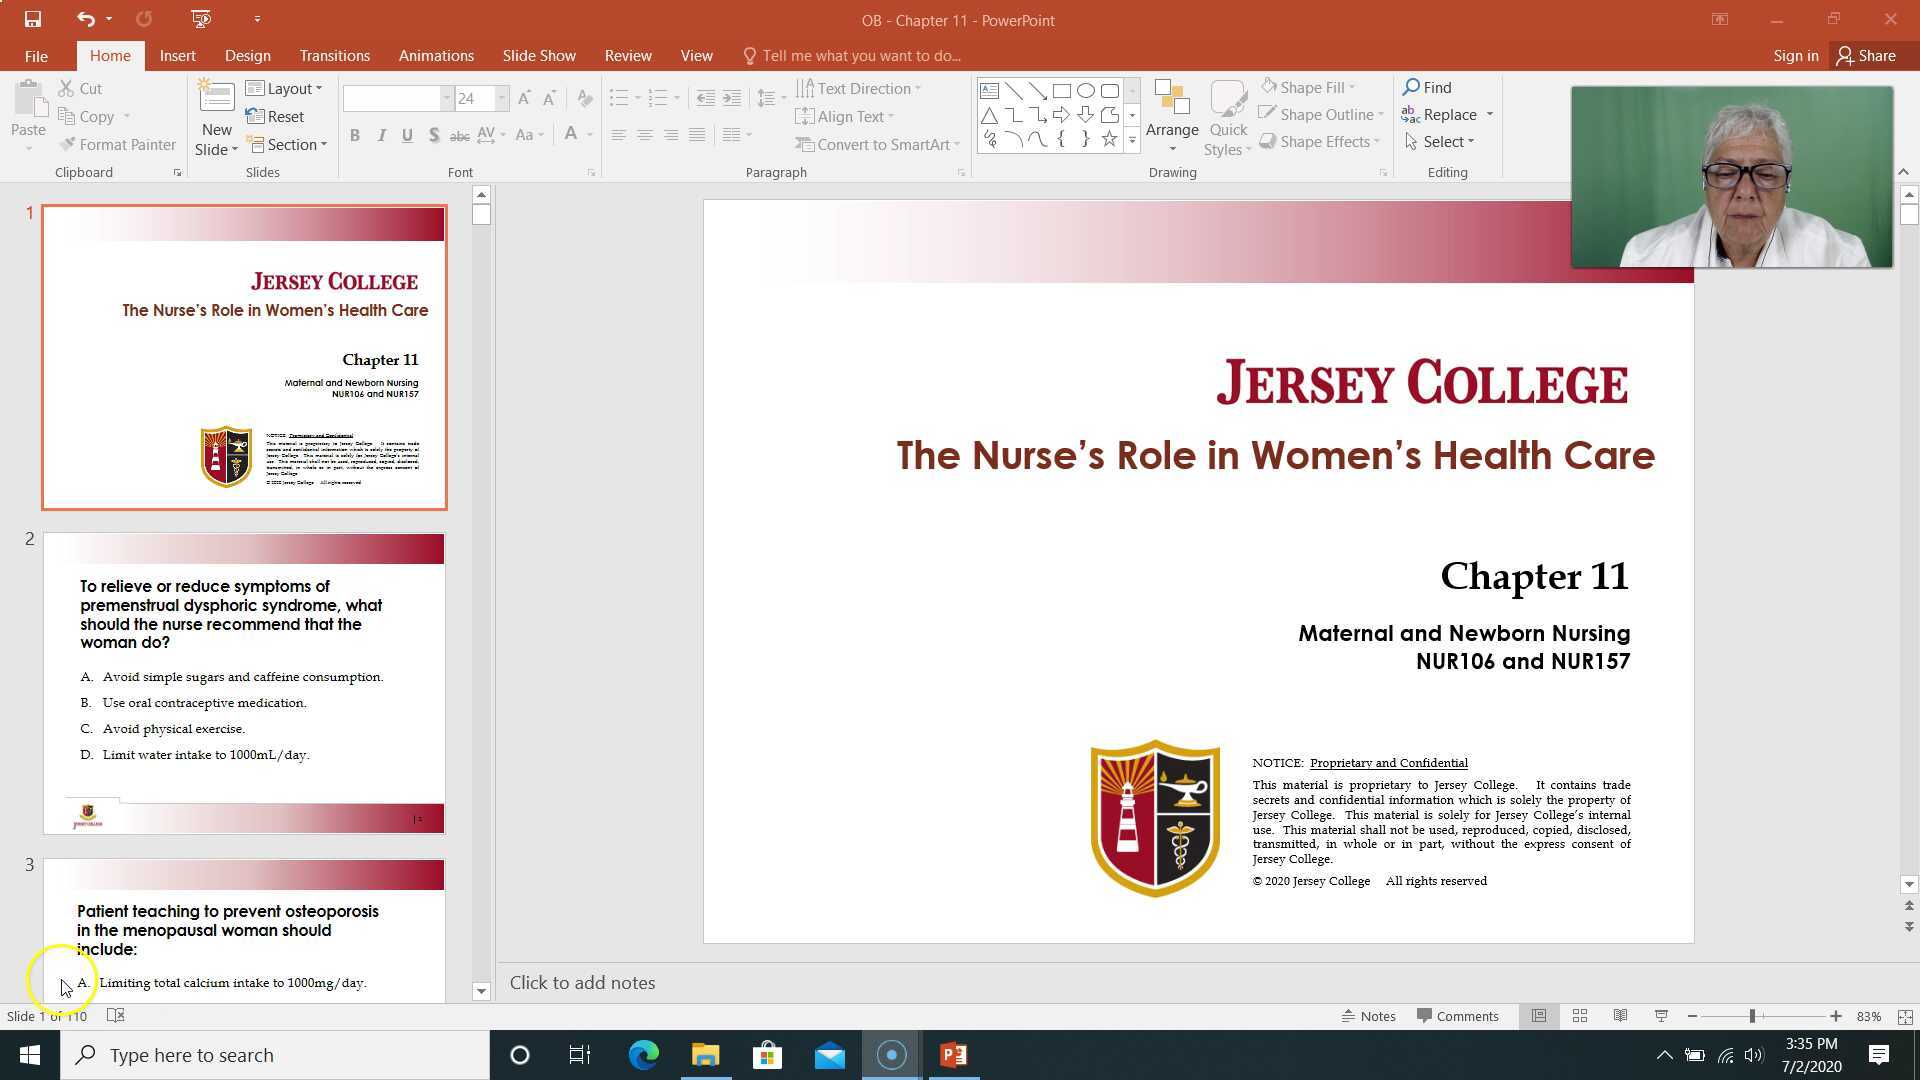Click Sign in link
This screenshot has height=1080, width=1920.
(1795, 56)
